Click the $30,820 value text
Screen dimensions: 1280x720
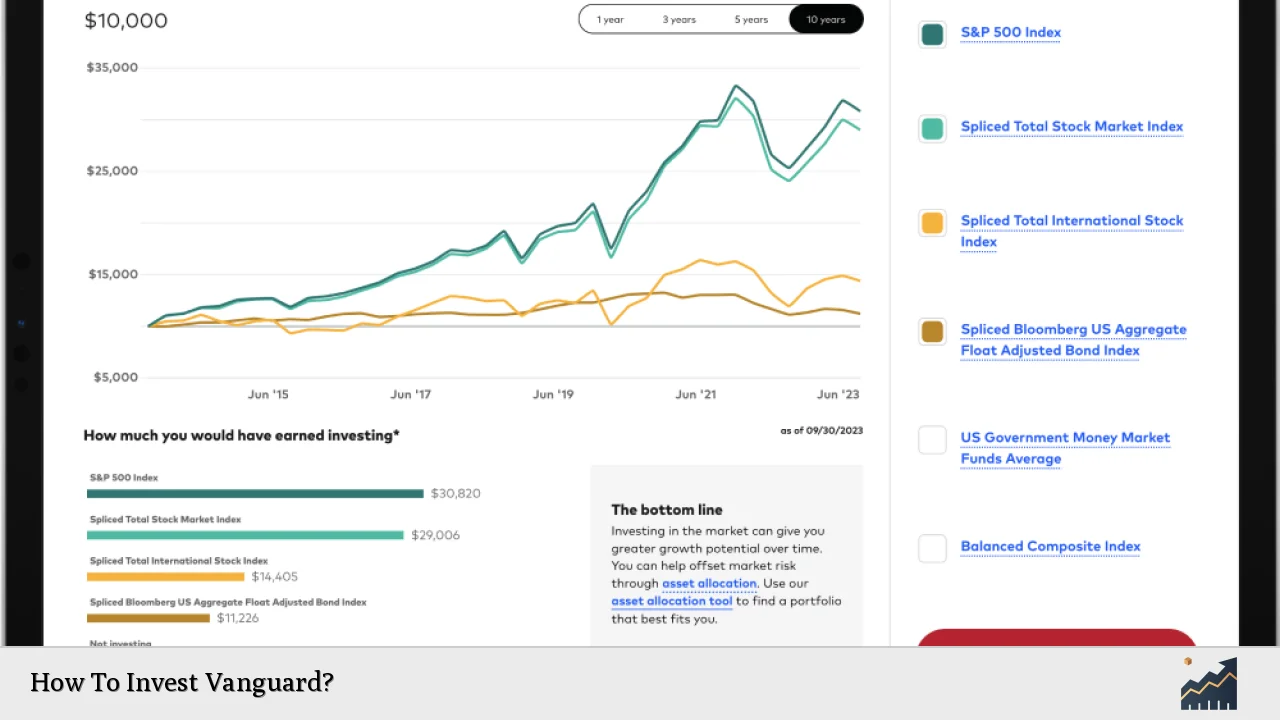pos(455,493)
